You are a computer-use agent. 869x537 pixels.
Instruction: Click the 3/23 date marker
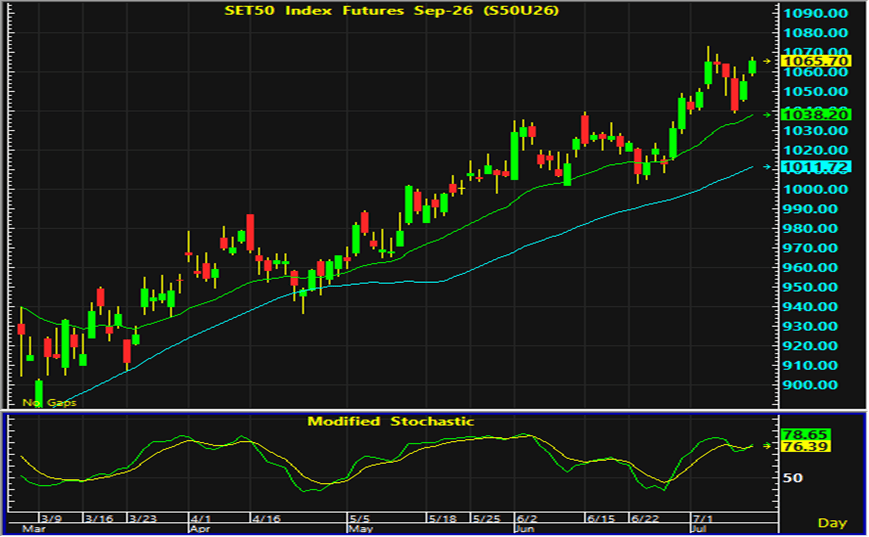(x=142, y=519)
